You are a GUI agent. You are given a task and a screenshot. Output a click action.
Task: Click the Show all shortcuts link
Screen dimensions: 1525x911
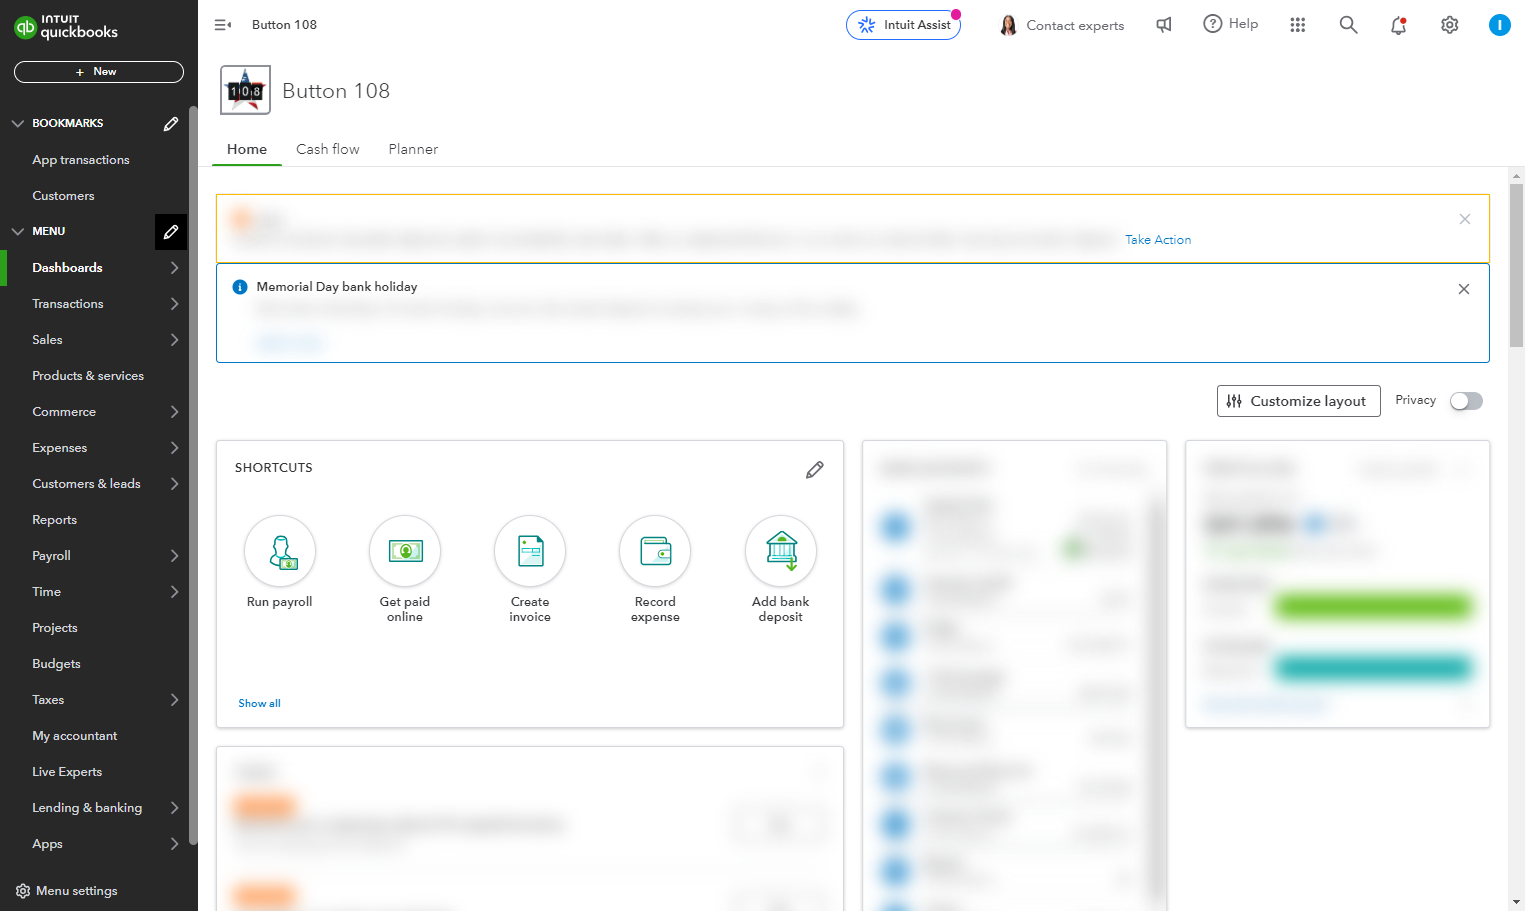coord(259,704)
